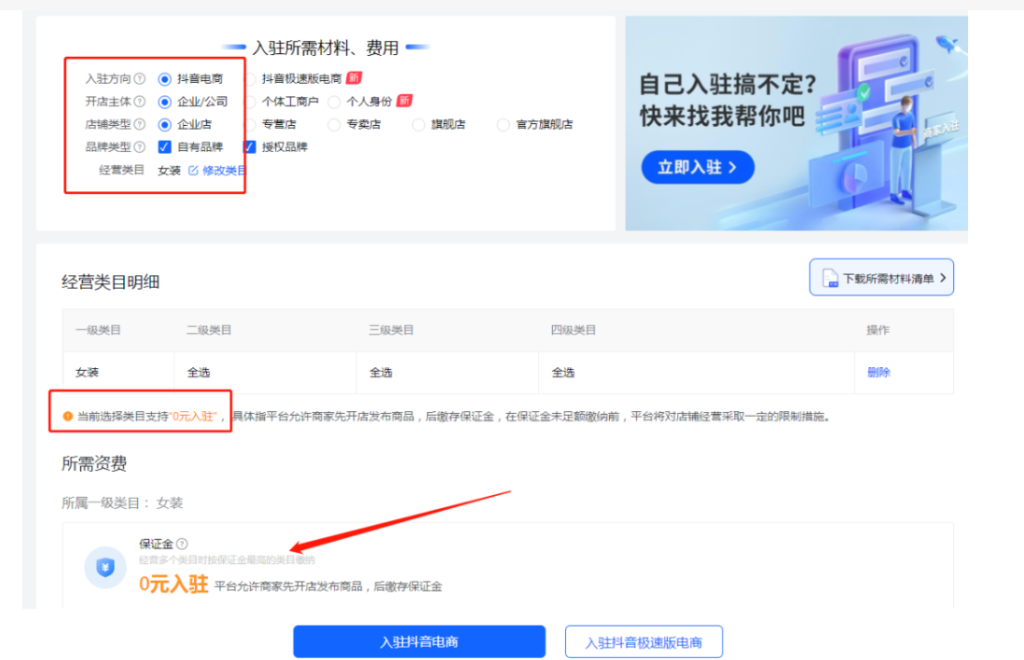1024x660 pixels.
Task: Click the 新 badge next to 个人身份
Action: pos(402,99)
